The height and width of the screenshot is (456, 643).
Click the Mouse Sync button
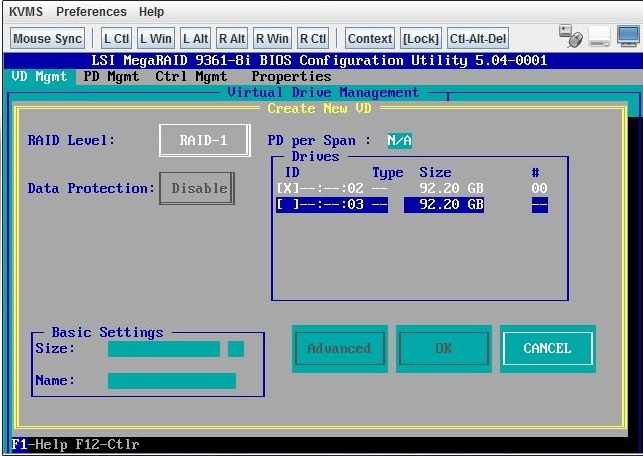48,38
